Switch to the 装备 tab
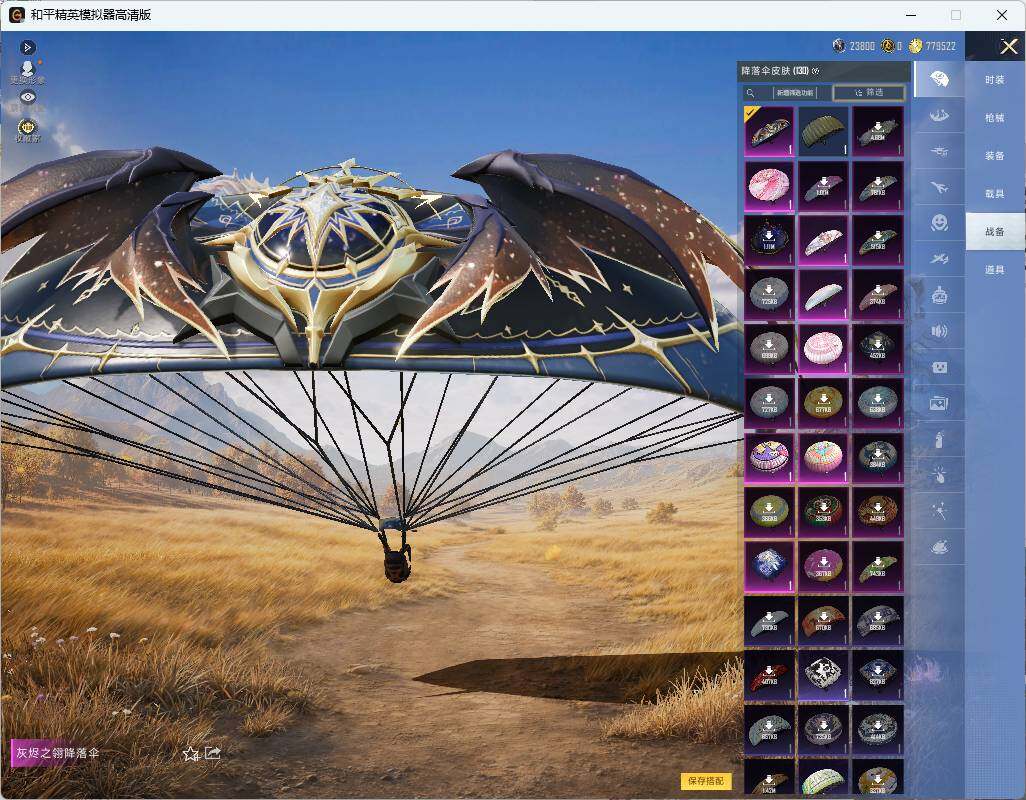 [995, 156]
